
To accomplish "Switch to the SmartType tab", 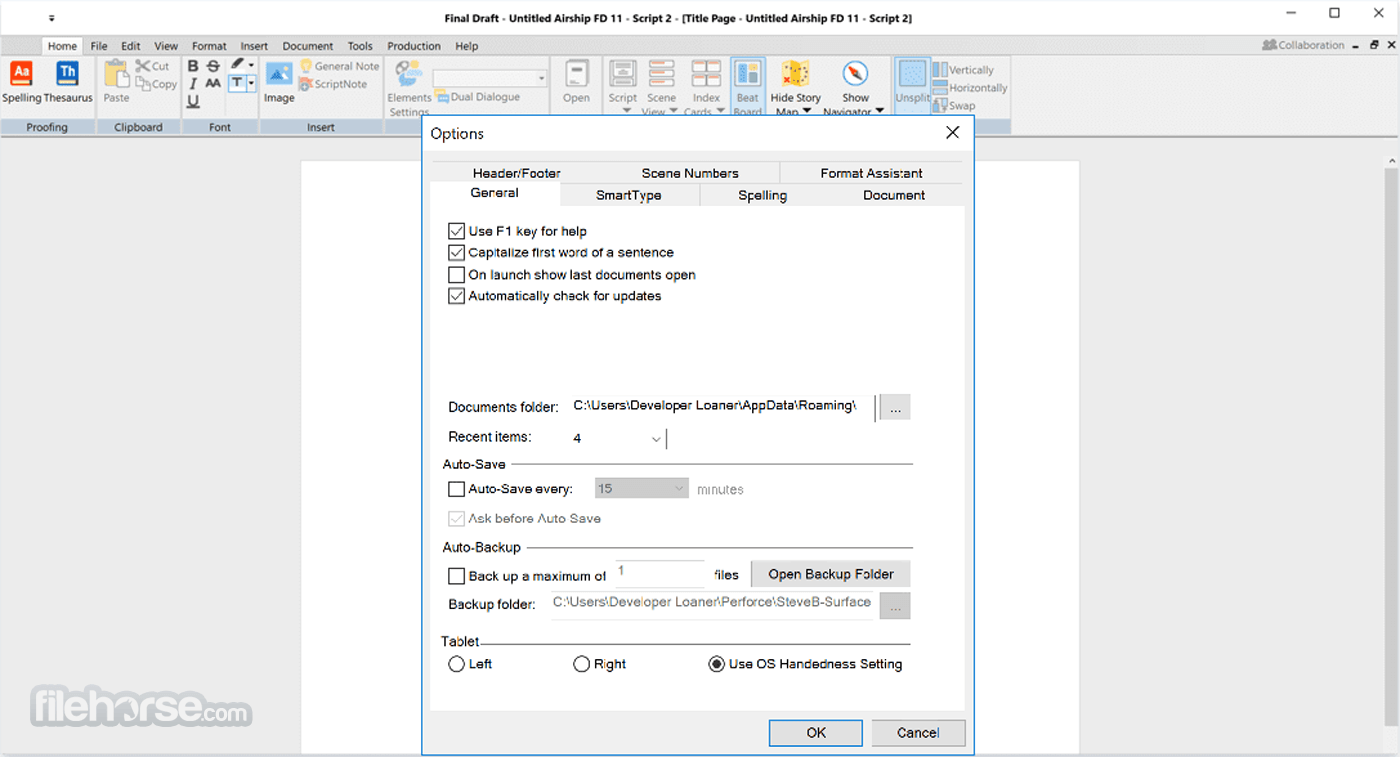I will click(x=629, y=195).
